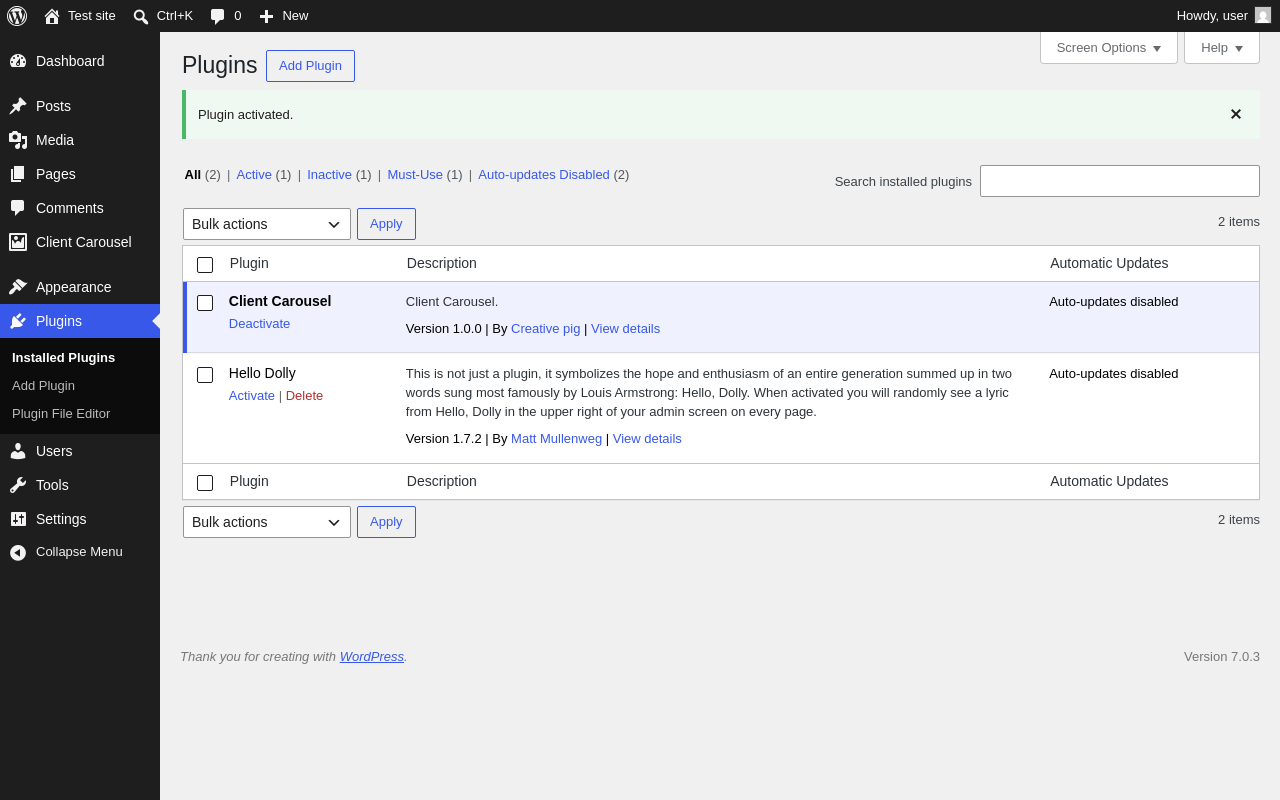Go to the Posts menu
This screenshot has height=800, width=1280.
point(80,106)
